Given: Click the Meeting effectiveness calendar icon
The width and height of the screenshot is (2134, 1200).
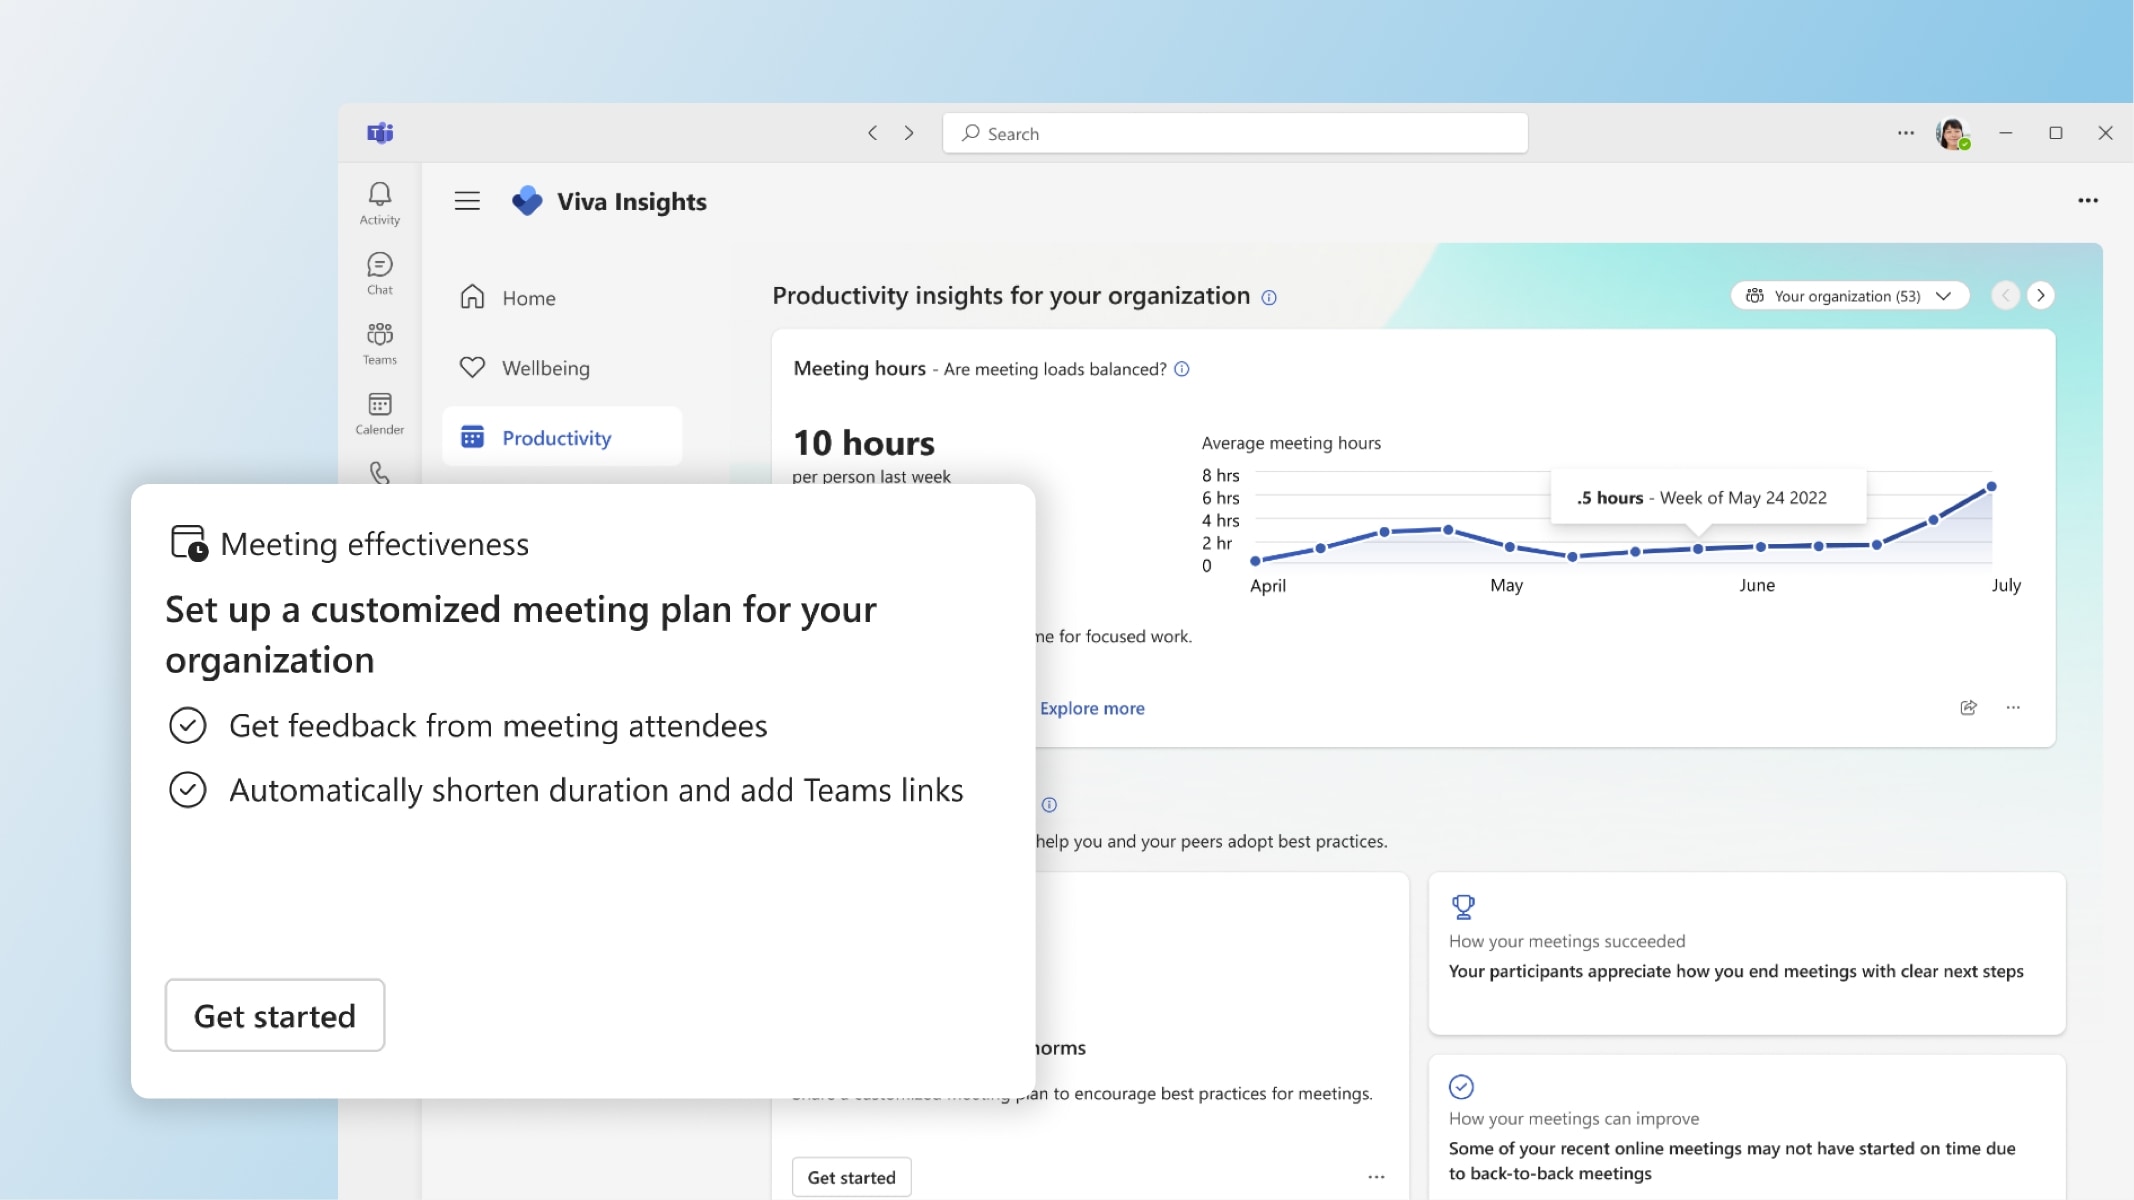Looking at the screenshot, I should (189, 543).
